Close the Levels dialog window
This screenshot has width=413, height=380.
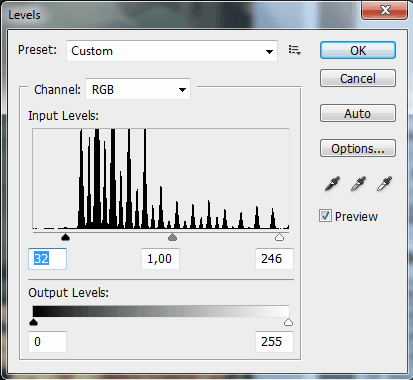coord(385,10)
